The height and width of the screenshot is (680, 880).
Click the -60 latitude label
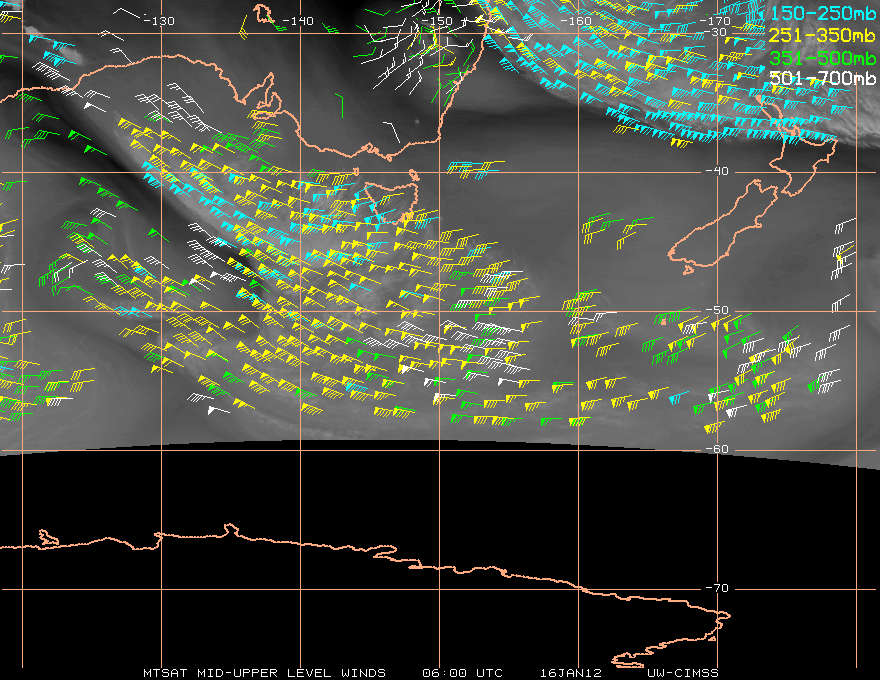point(717,449)
